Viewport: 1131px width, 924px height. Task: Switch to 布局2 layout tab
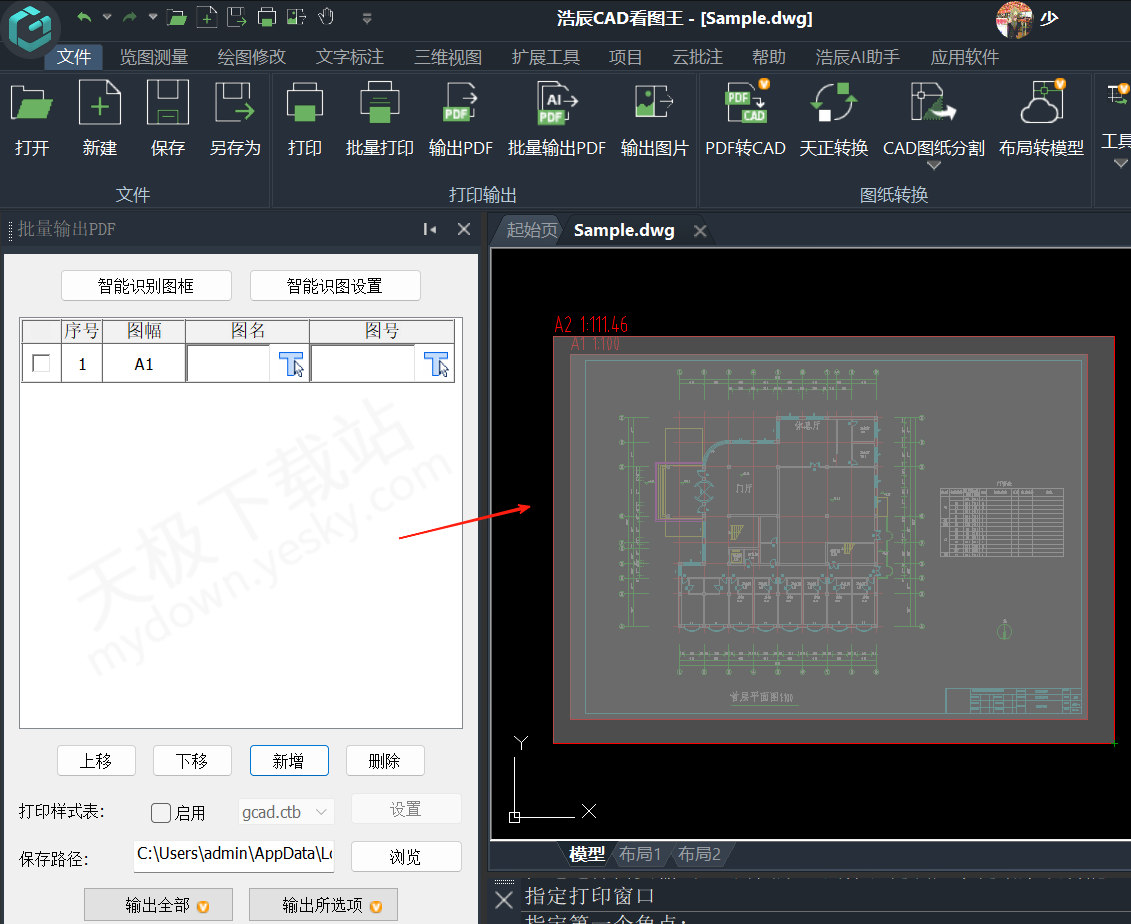(x=699, y=854)
